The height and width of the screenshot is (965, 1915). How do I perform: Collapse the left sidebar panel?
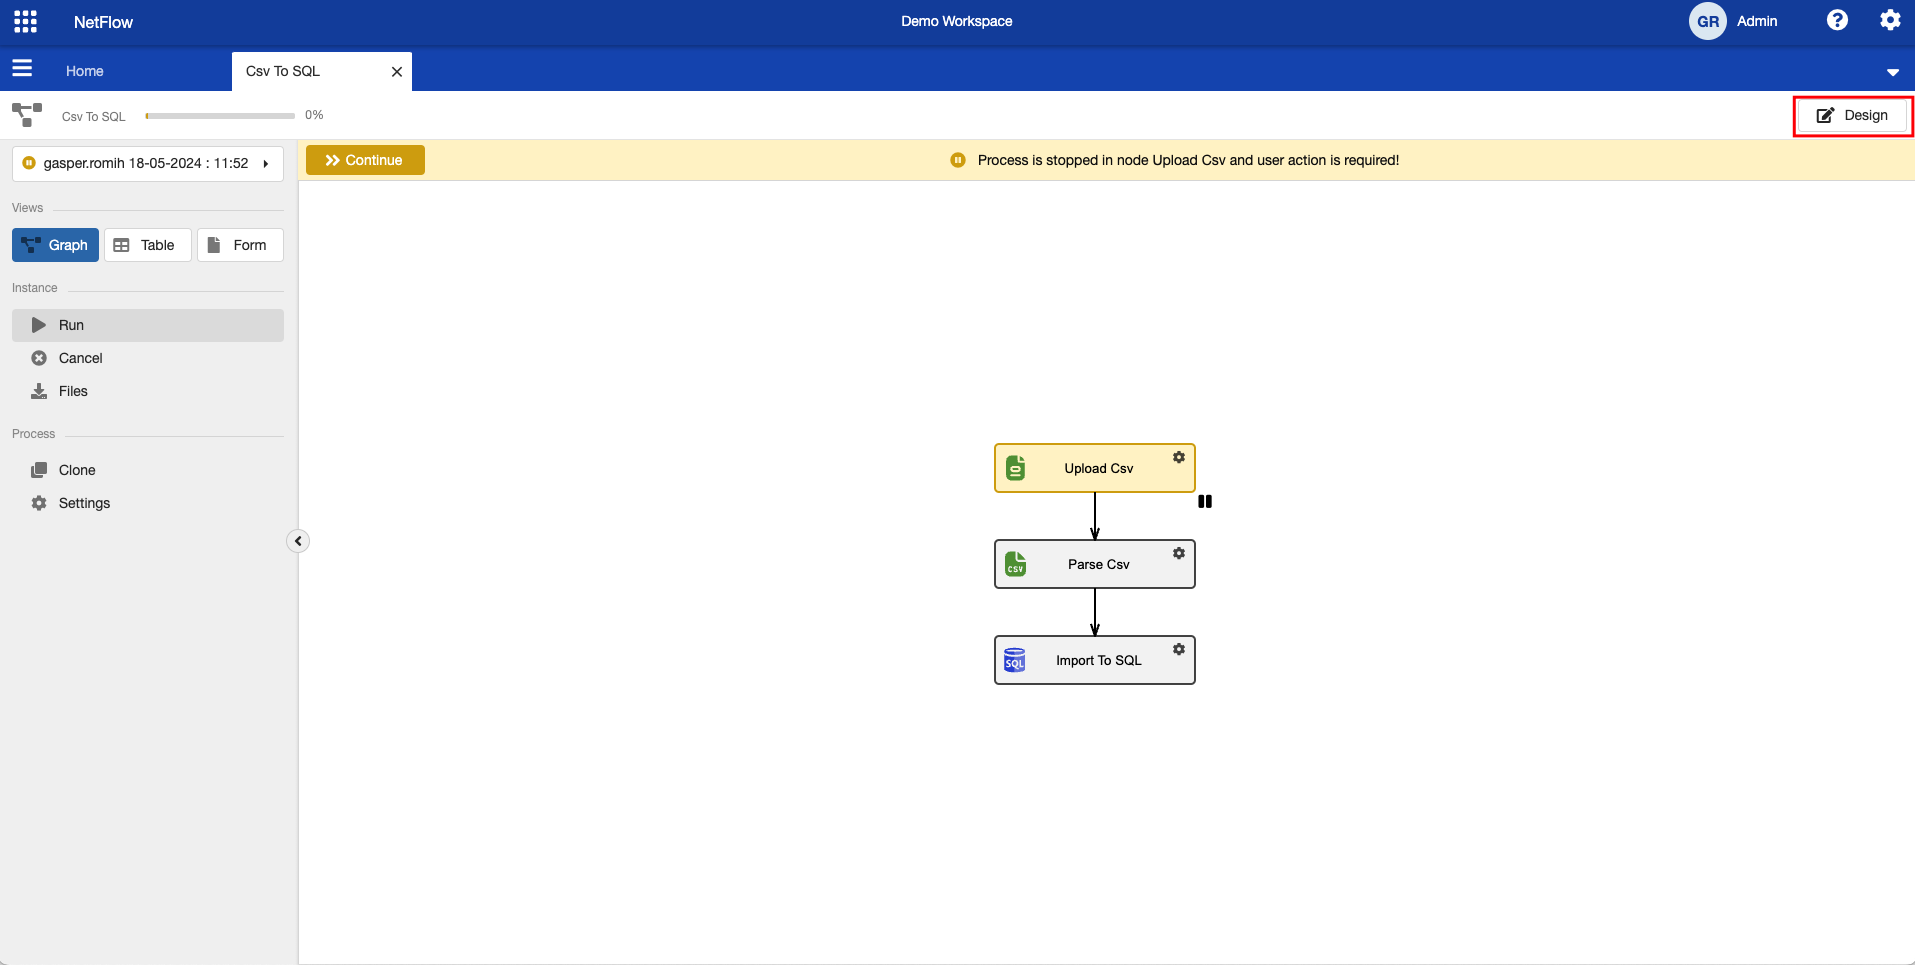pos(298,541)
